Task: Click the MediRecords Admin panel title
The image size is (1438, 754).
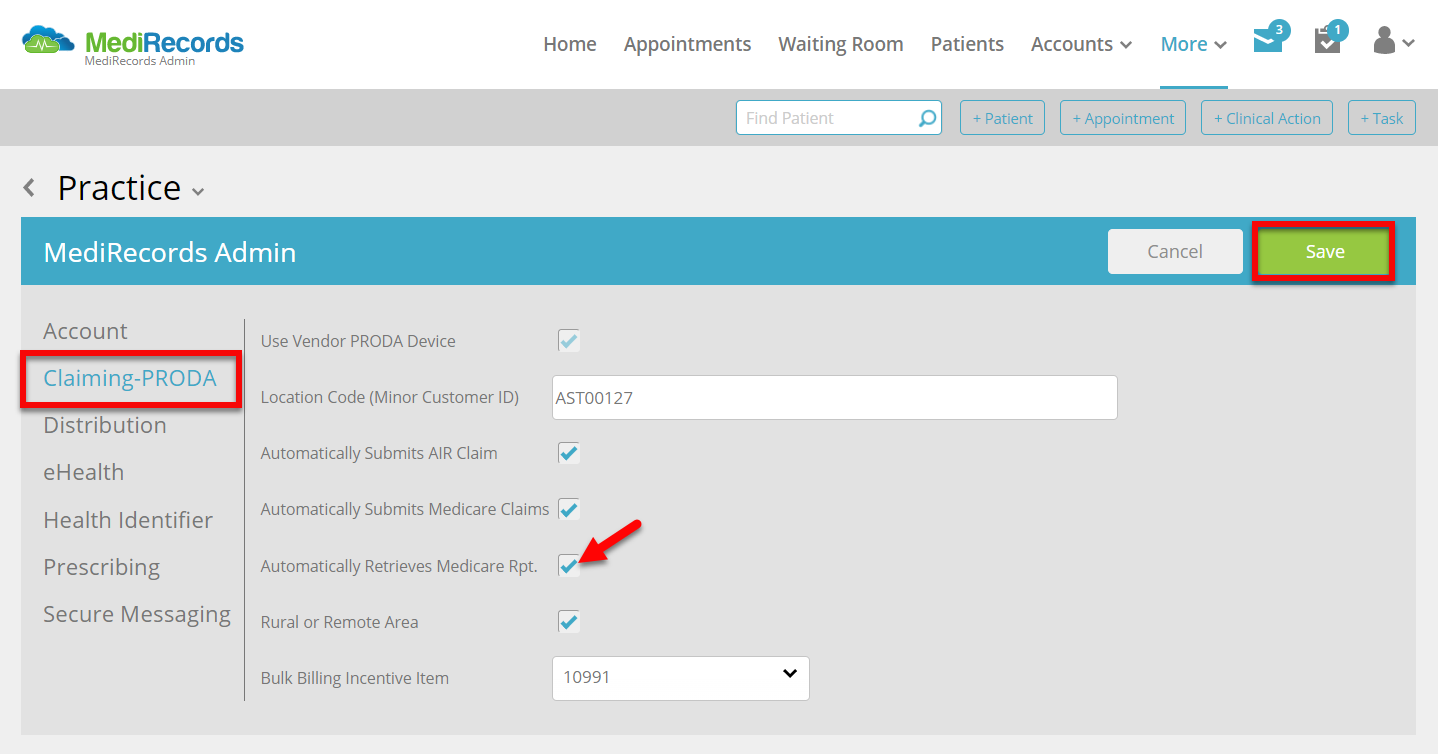Action: (x=170, y=252)
